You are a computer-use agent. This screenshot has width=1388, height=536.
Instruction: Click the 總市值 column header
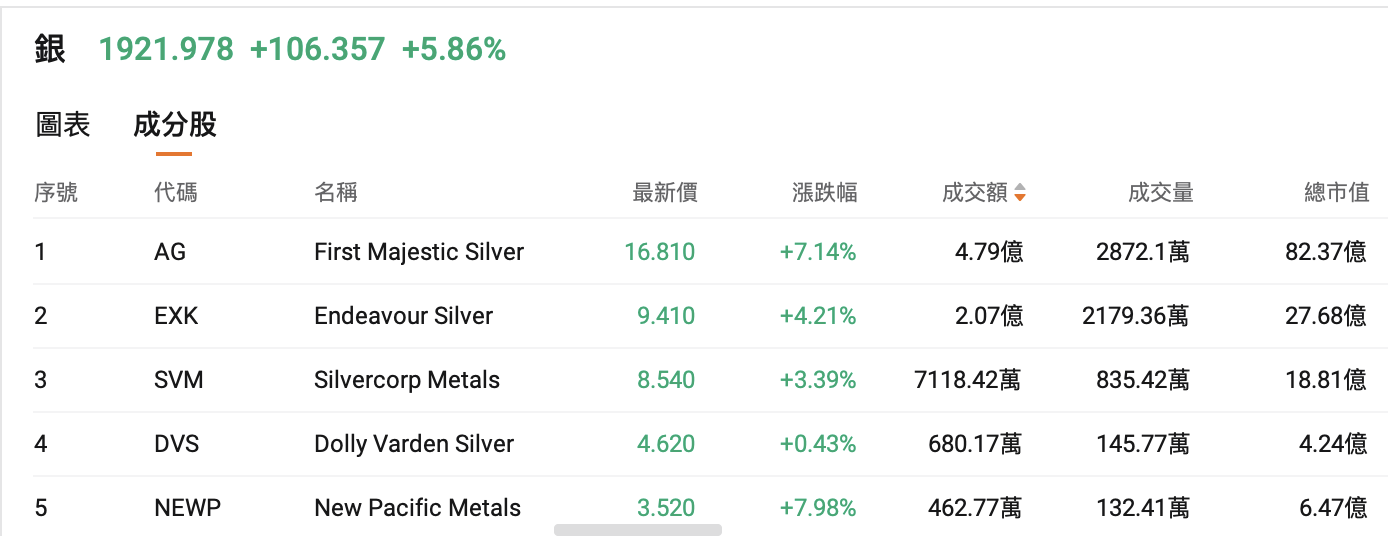click(1336, 193)
